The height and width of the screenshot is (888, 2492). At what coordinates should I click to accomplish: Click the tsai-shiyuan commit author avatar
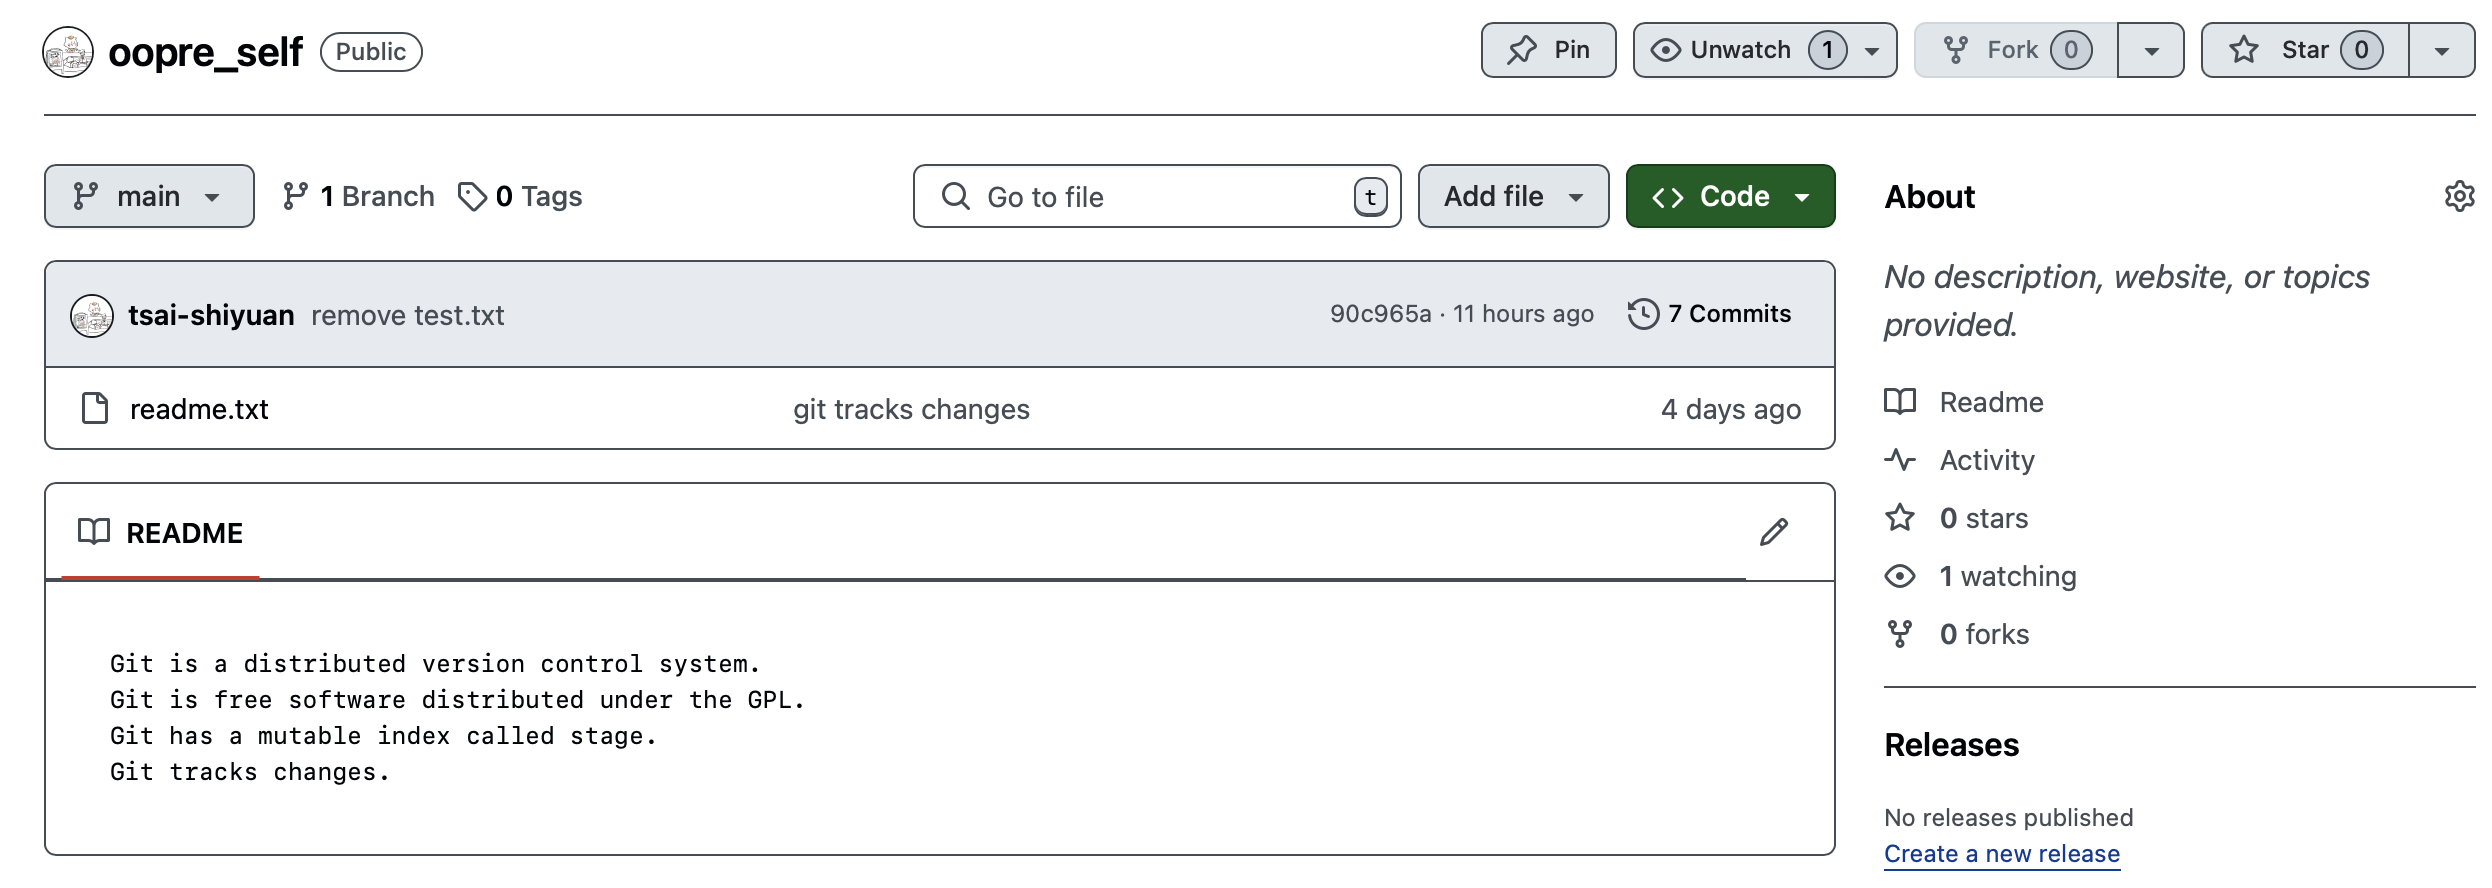[92, 316]
